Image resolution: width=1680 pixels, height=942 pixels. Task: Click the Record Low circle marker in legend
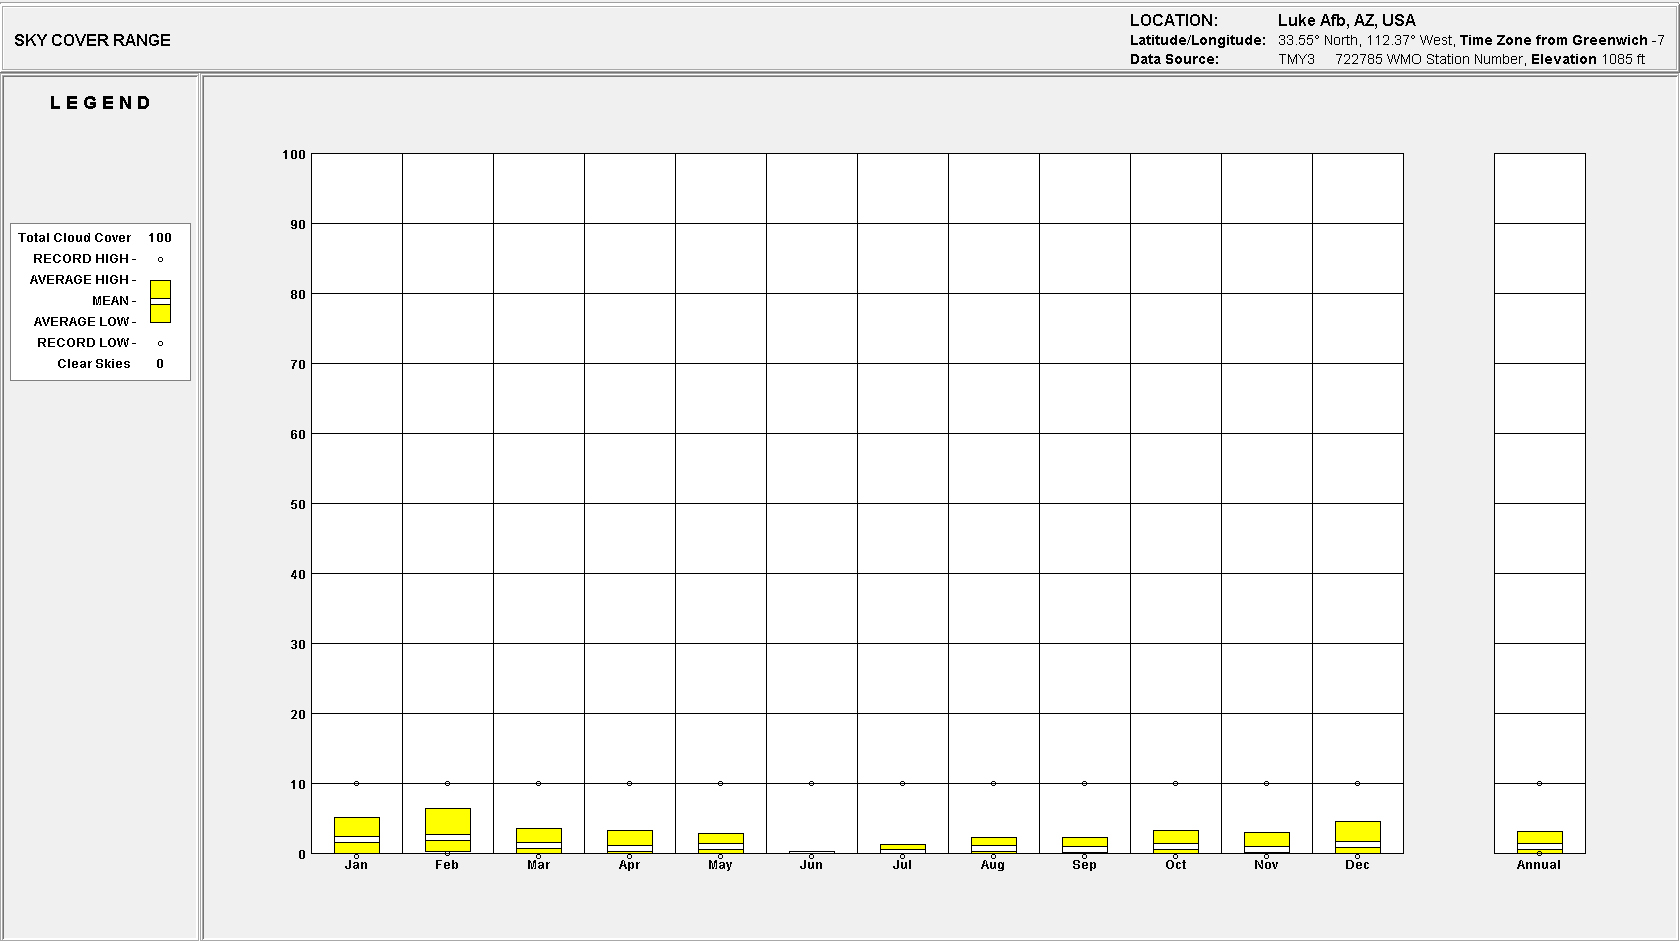pyautogui.click(x=160, y=343)
